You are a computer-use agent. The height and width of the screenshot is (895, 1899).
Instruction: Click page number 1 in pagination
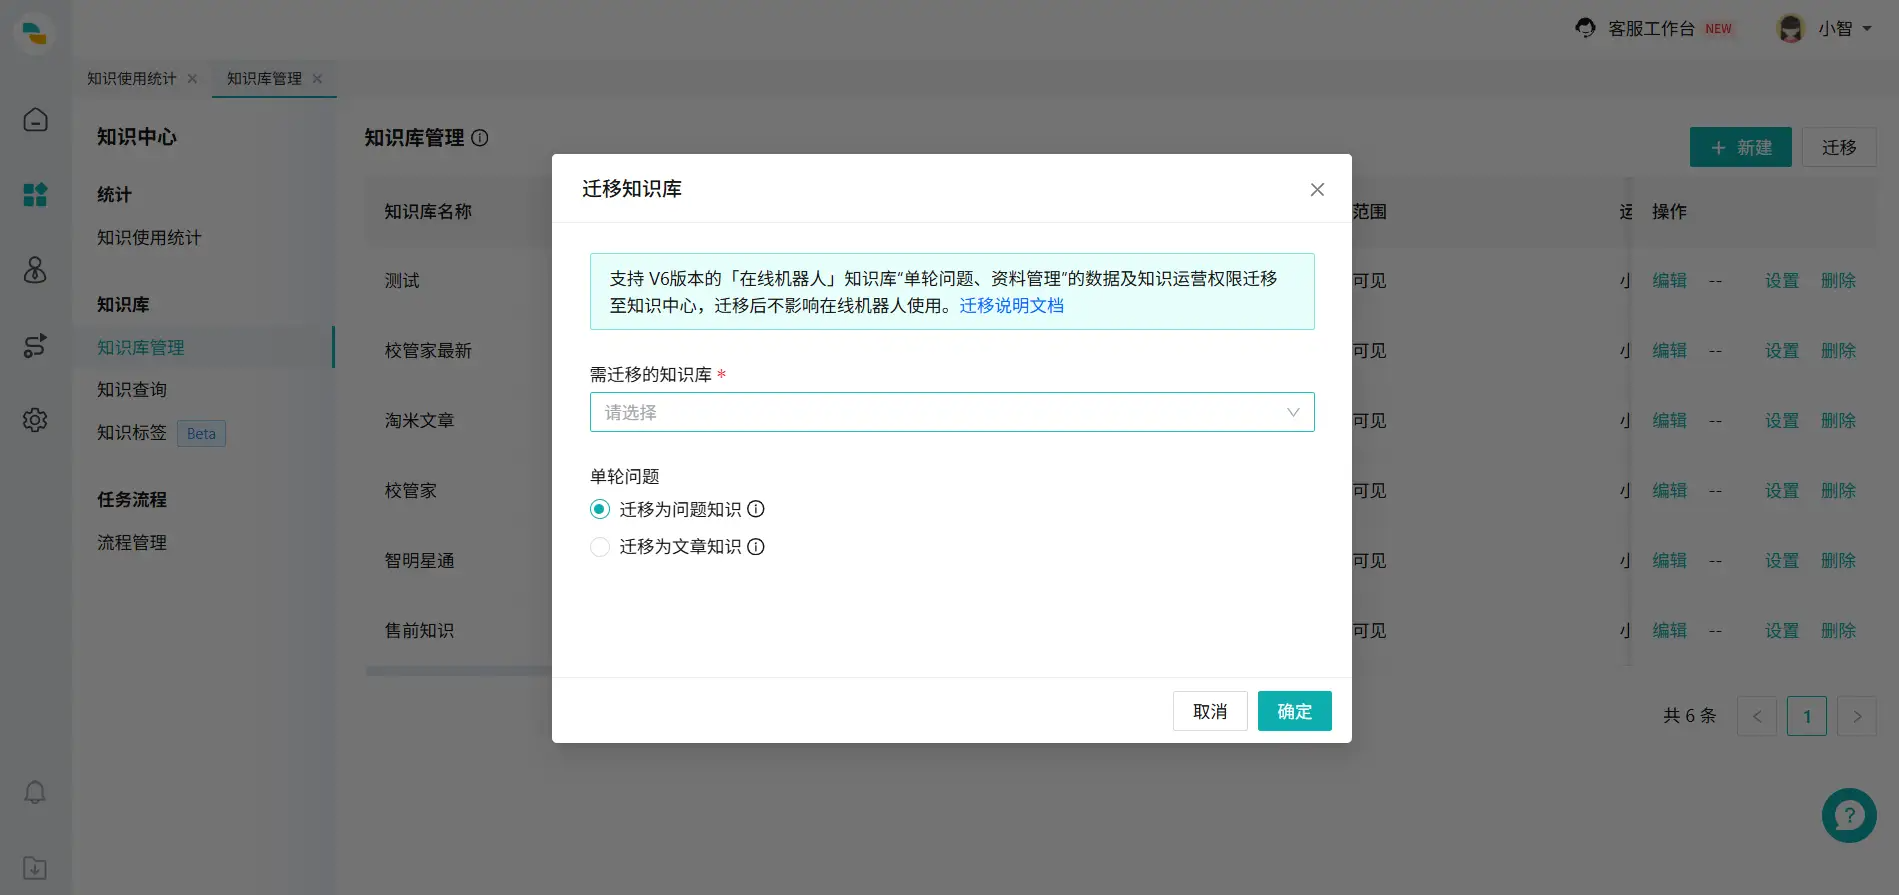(x=1807, y=716)
